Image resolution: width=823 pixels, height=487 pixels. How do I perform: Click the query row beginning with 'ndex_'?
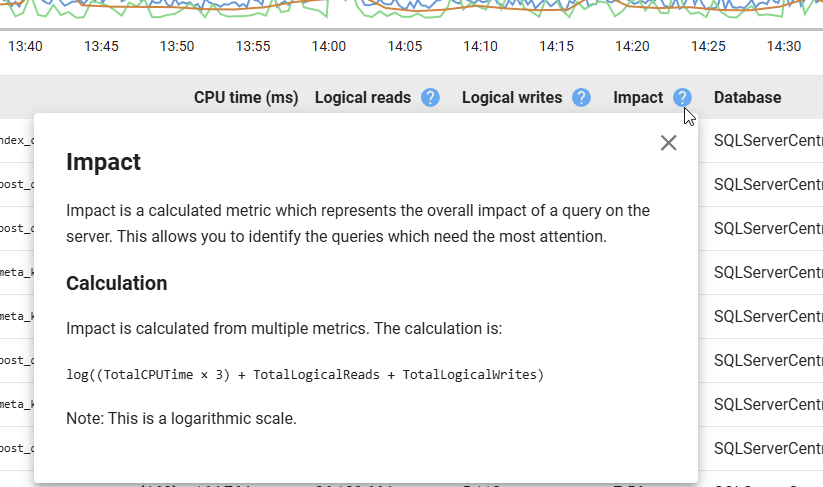[17, 140]
